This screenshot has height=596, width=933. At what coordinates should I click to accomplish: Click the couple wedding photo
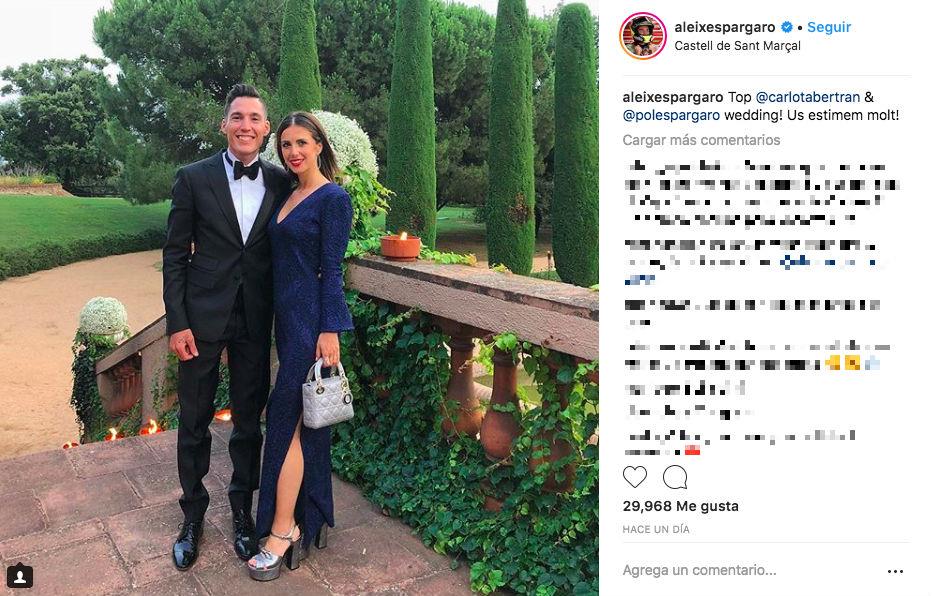299,298
